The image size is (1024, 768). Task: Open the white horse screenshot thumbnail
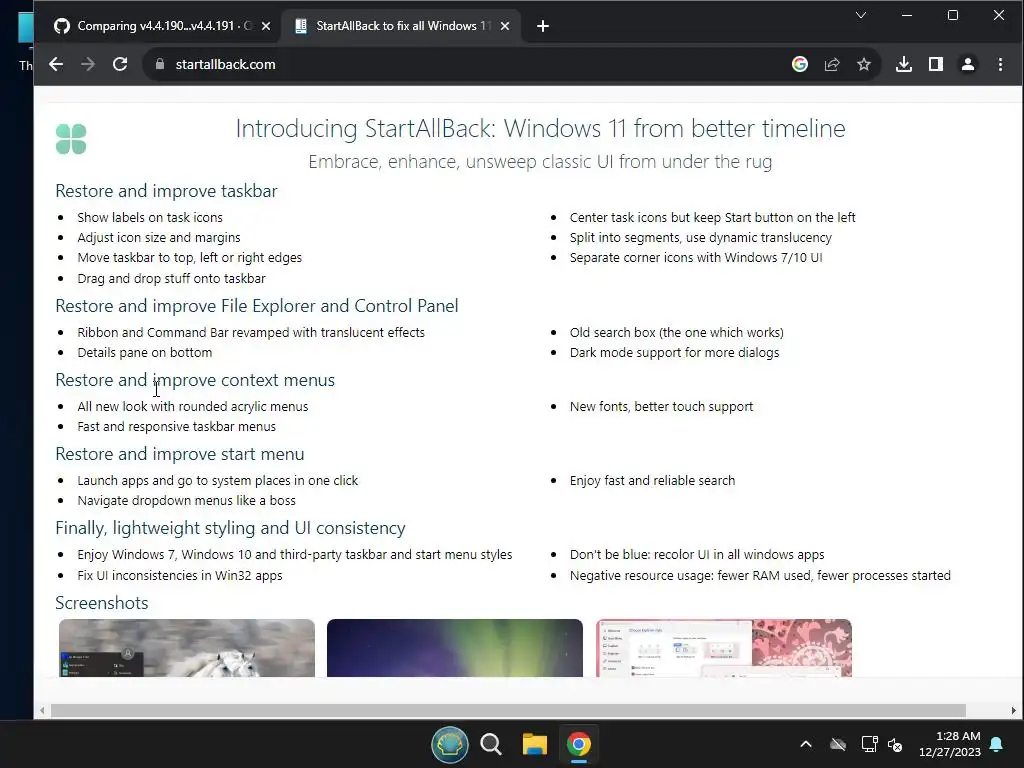click(187, 648)
